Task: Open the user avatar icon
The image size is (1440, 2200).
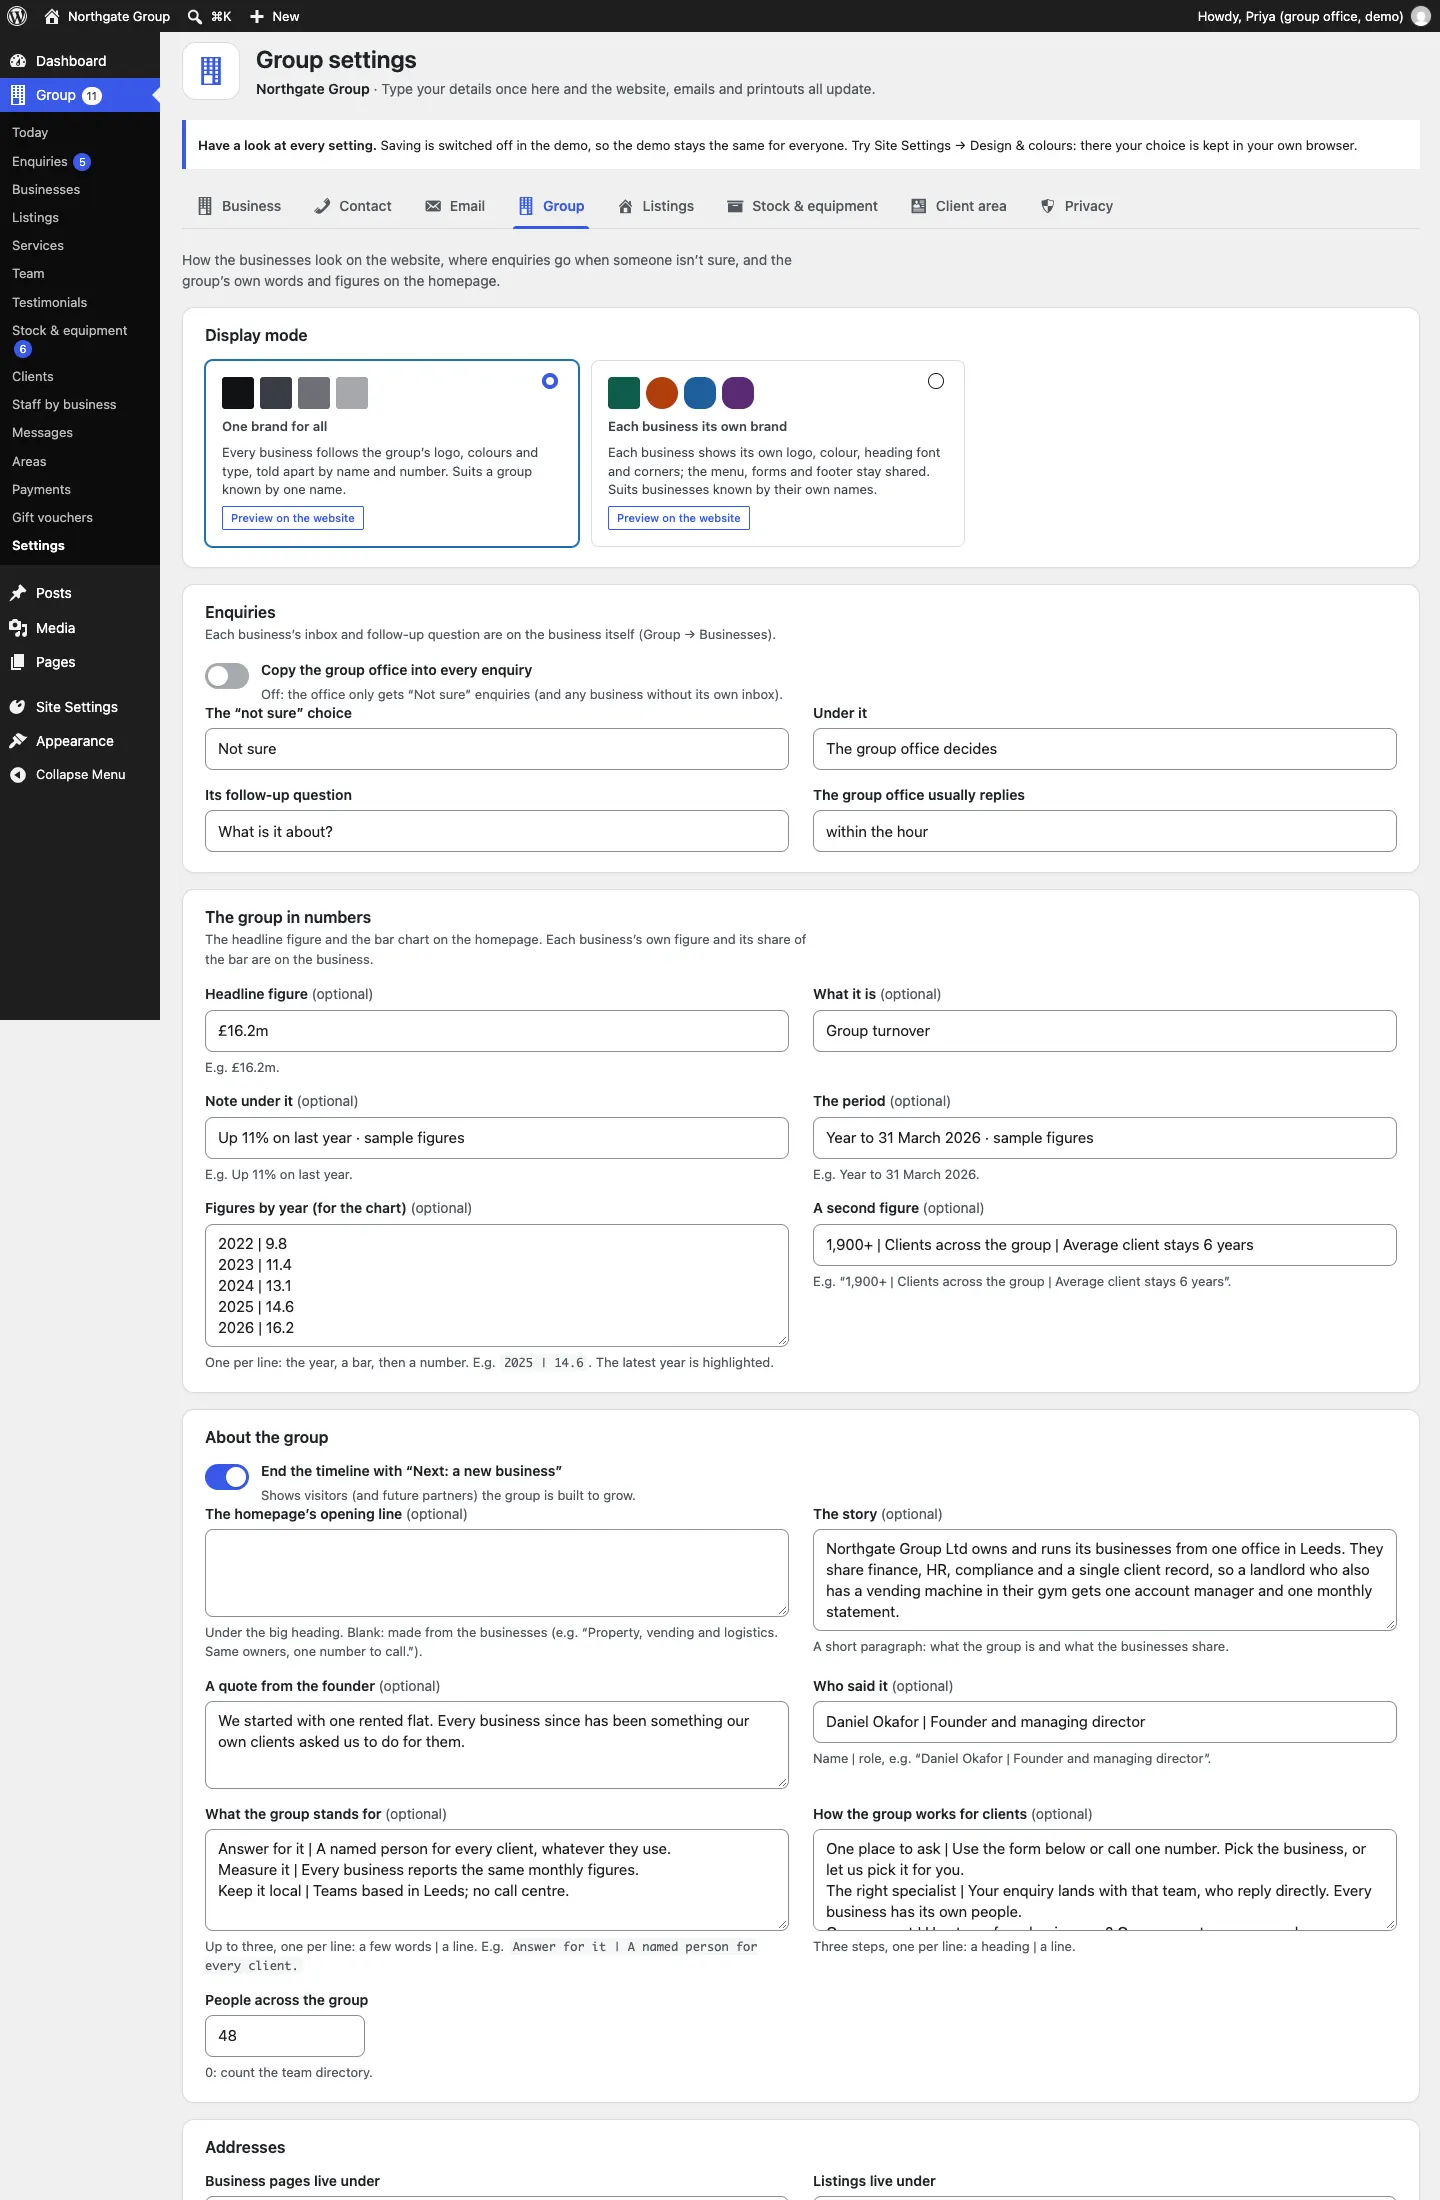Action: (x=1420, y=16)
